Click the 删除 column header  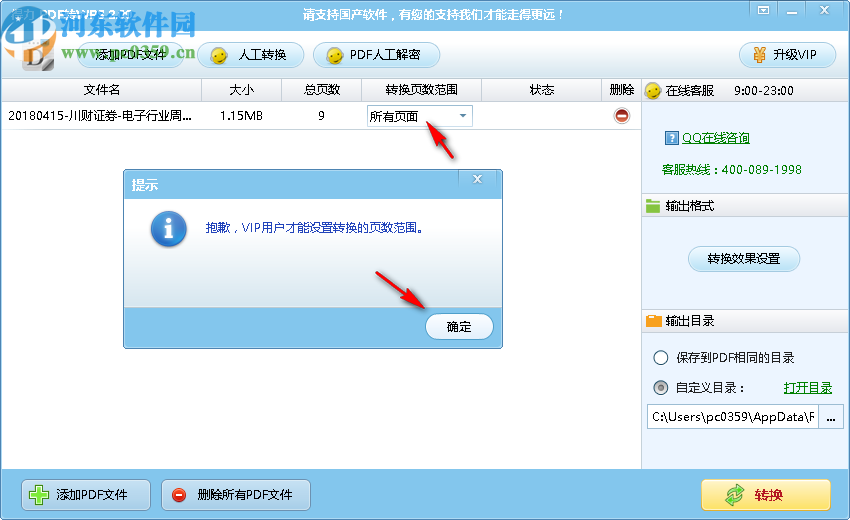pos(622,90)
